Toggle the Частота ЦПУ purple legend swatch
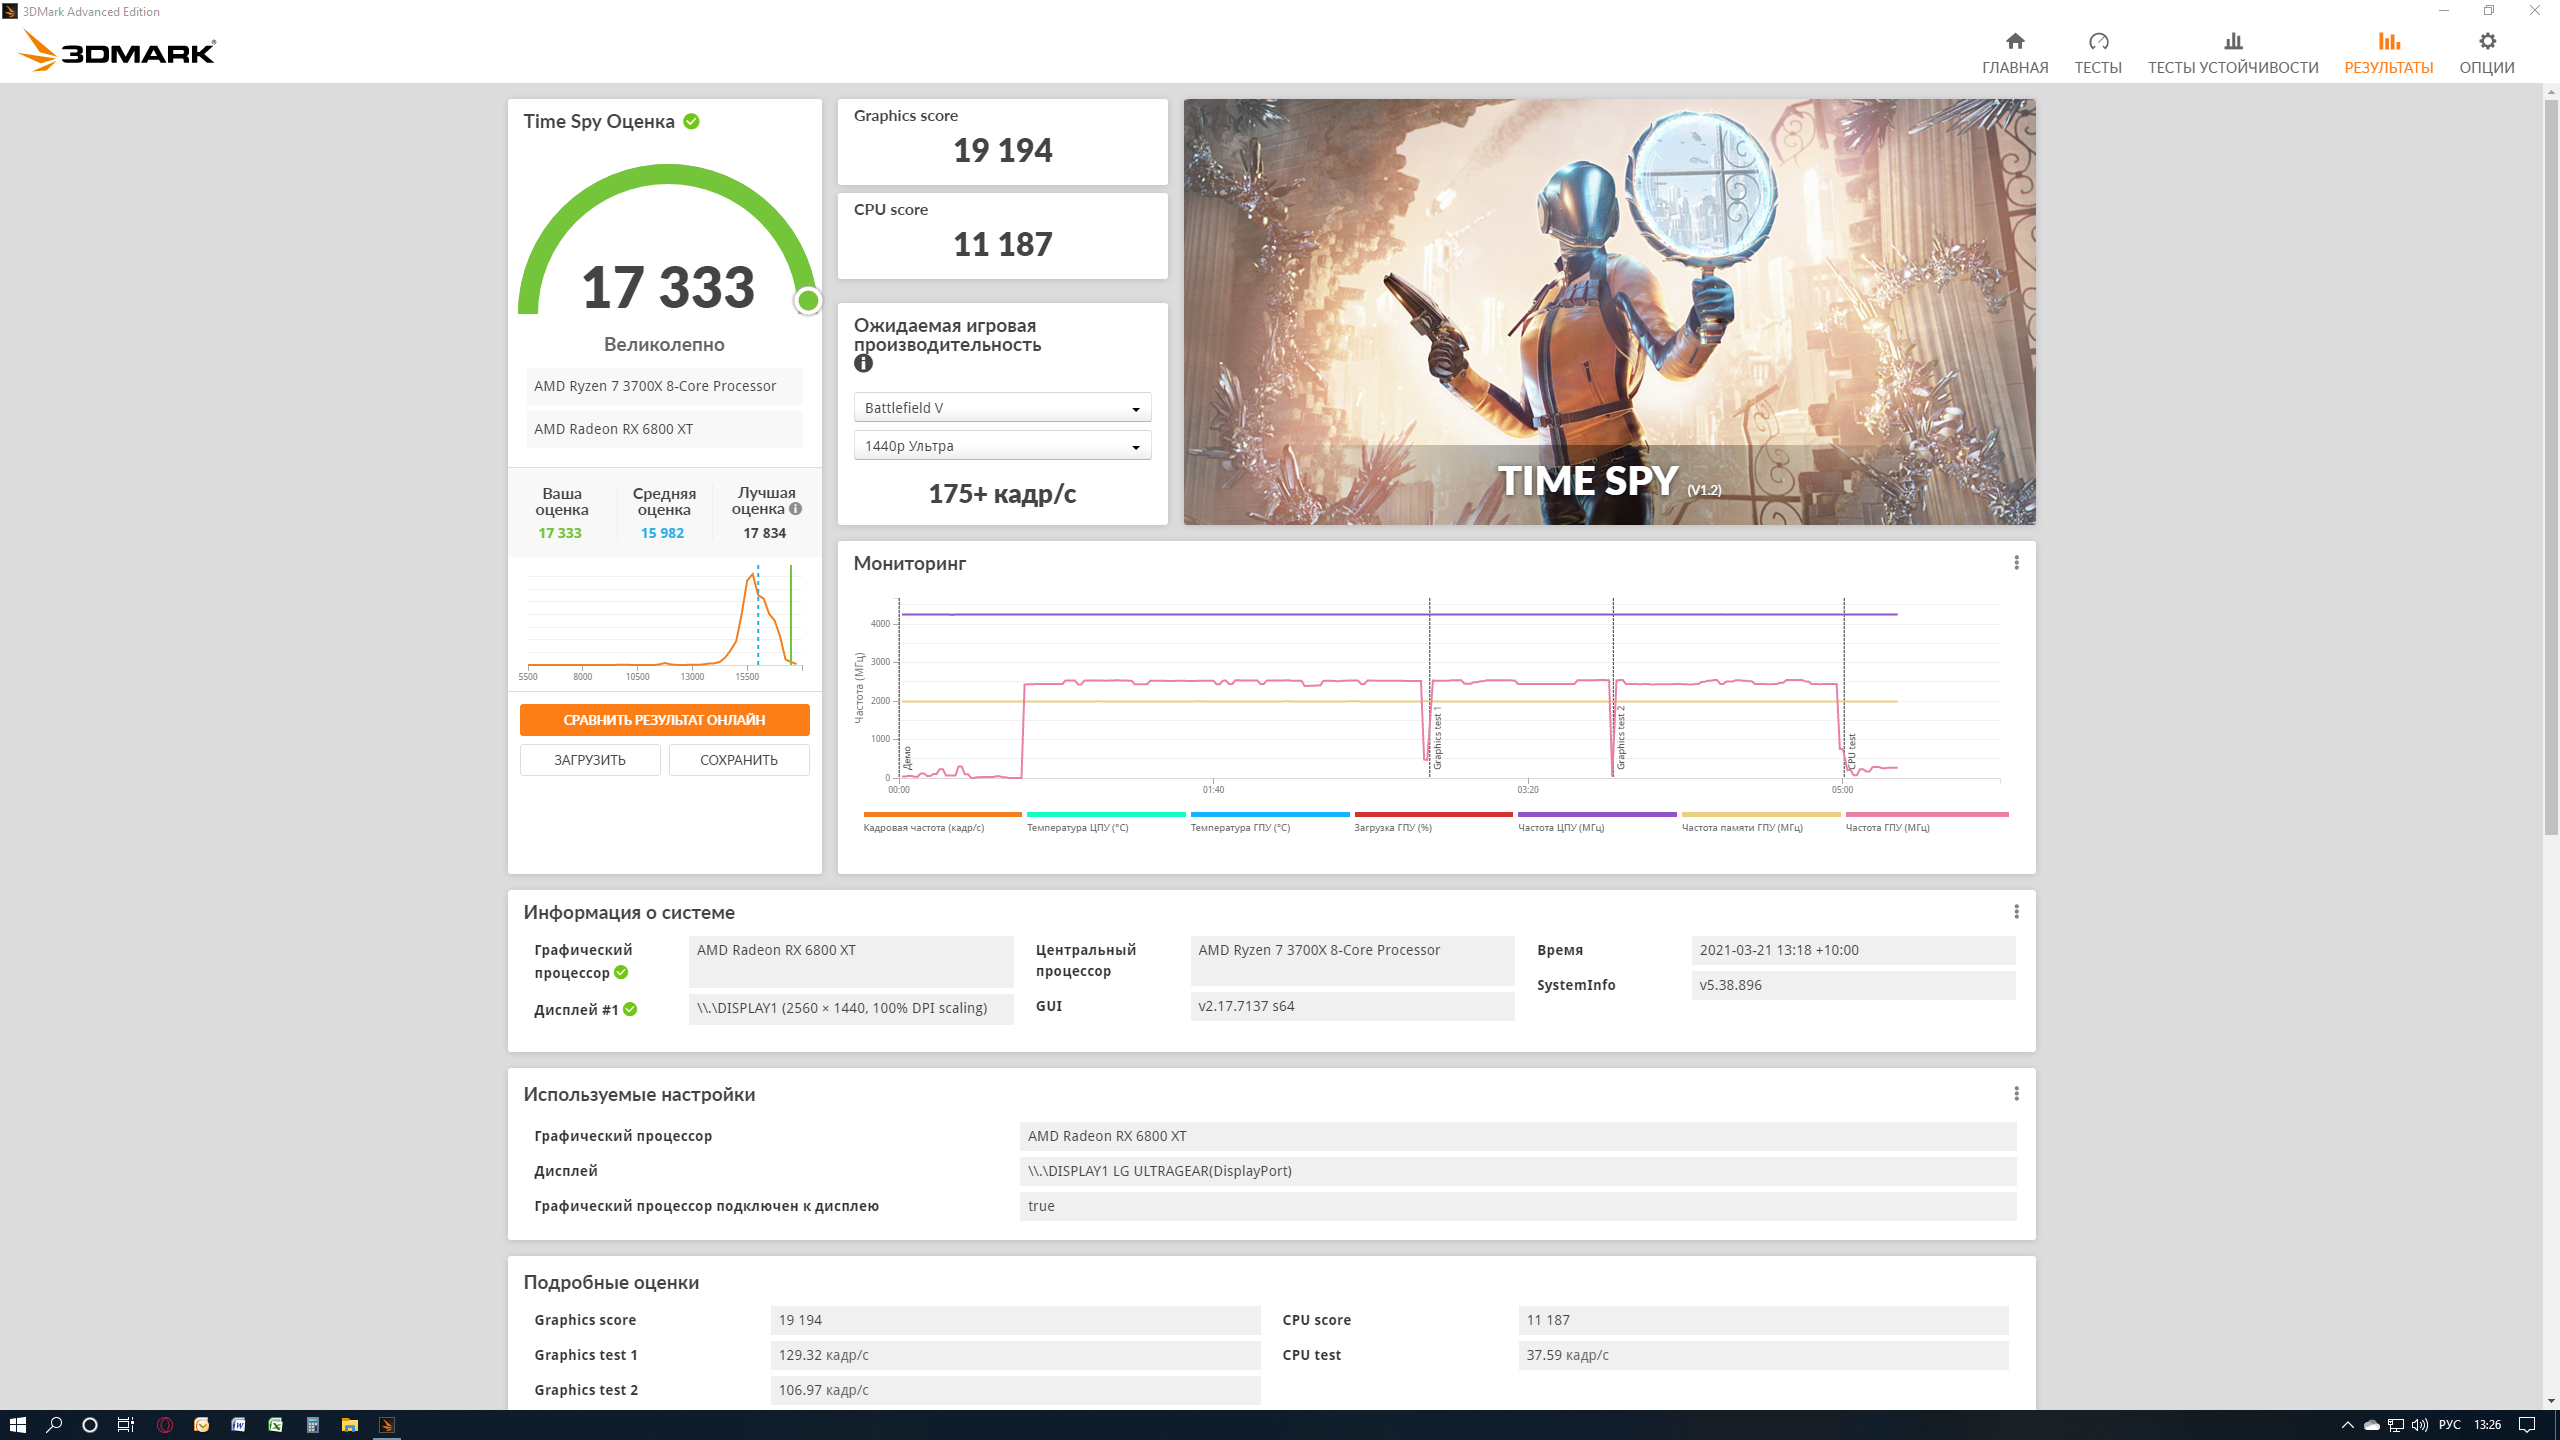2560x1440 pixels. tap(1596, 815)
